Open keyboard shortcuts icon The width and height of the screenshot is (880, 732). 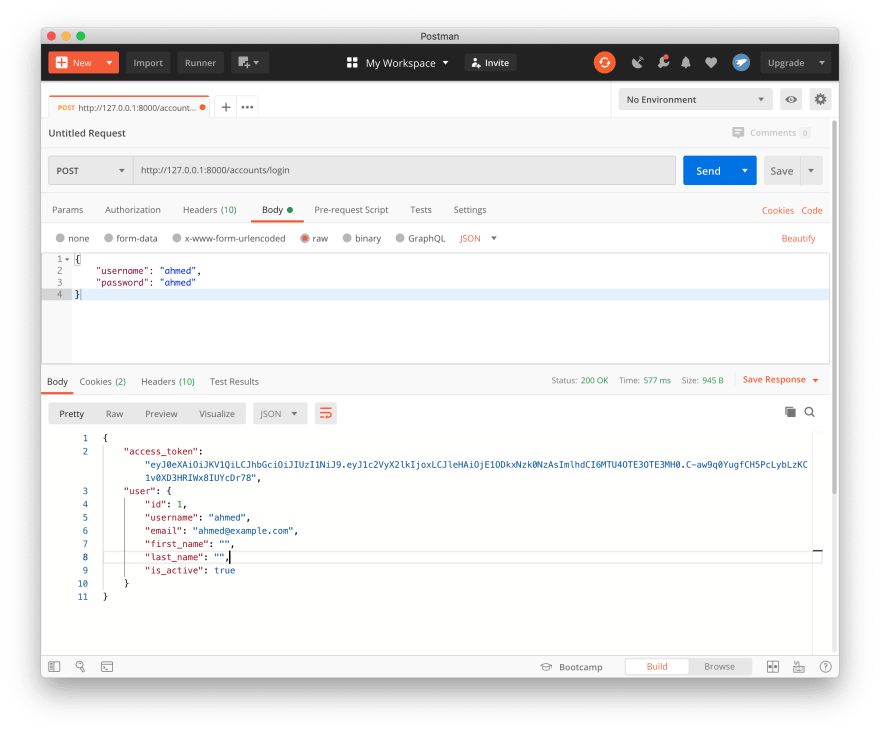click(799, 666)
